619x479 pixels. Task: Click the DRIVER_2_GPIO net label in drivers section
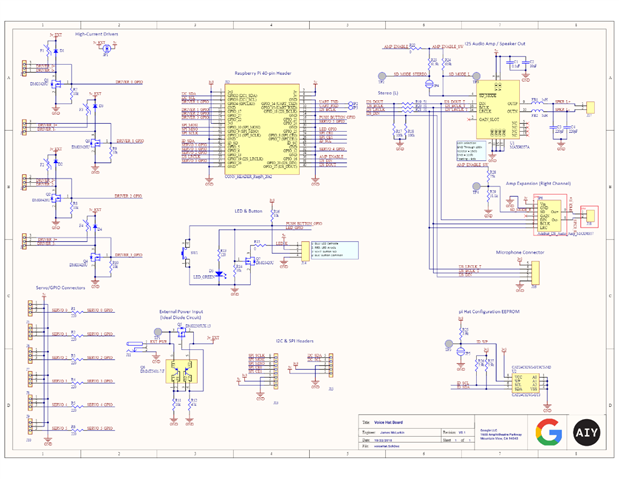click(x=128, y=196)
